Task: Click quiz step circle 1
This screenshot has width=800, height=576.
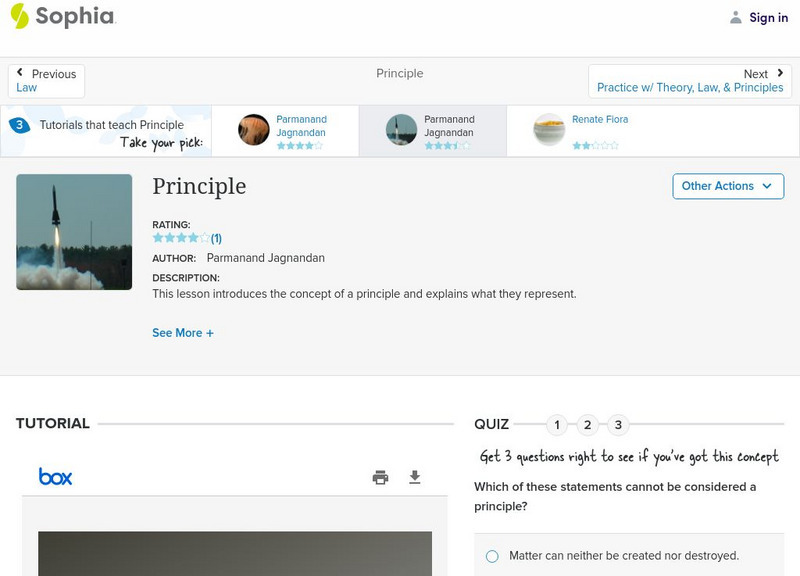Action: tap(557, 424)
